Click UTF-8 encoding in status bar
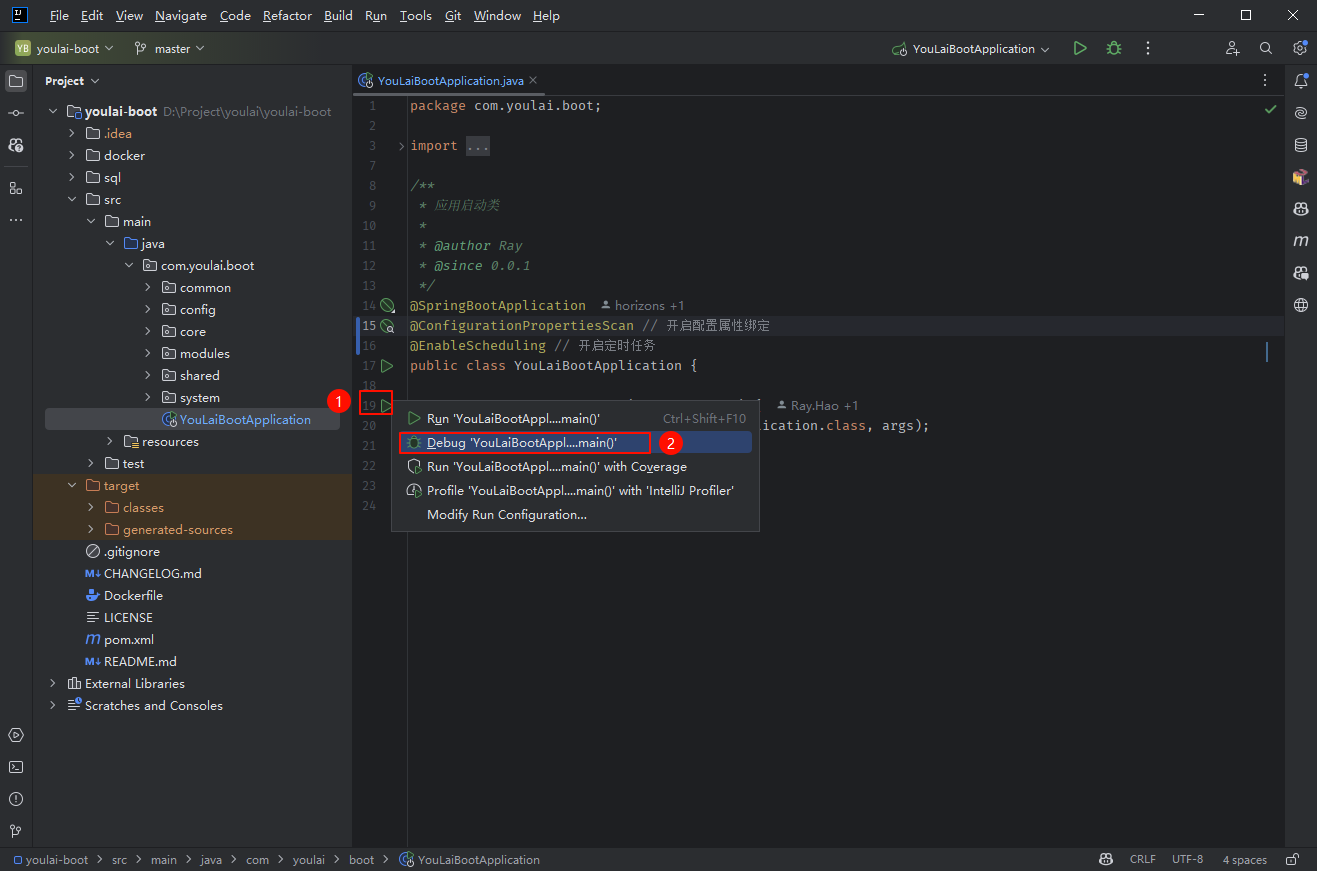 coord(1187,859)
